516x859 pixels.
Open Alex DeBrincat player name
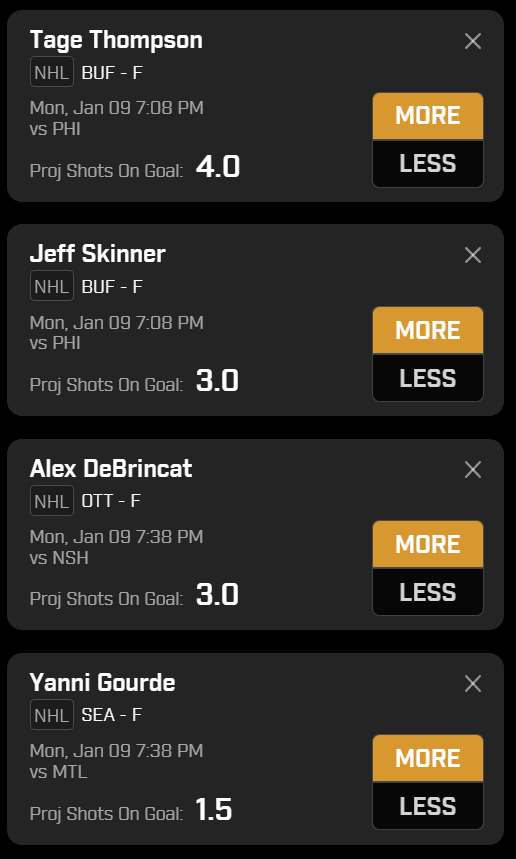[x=111, y=469]
